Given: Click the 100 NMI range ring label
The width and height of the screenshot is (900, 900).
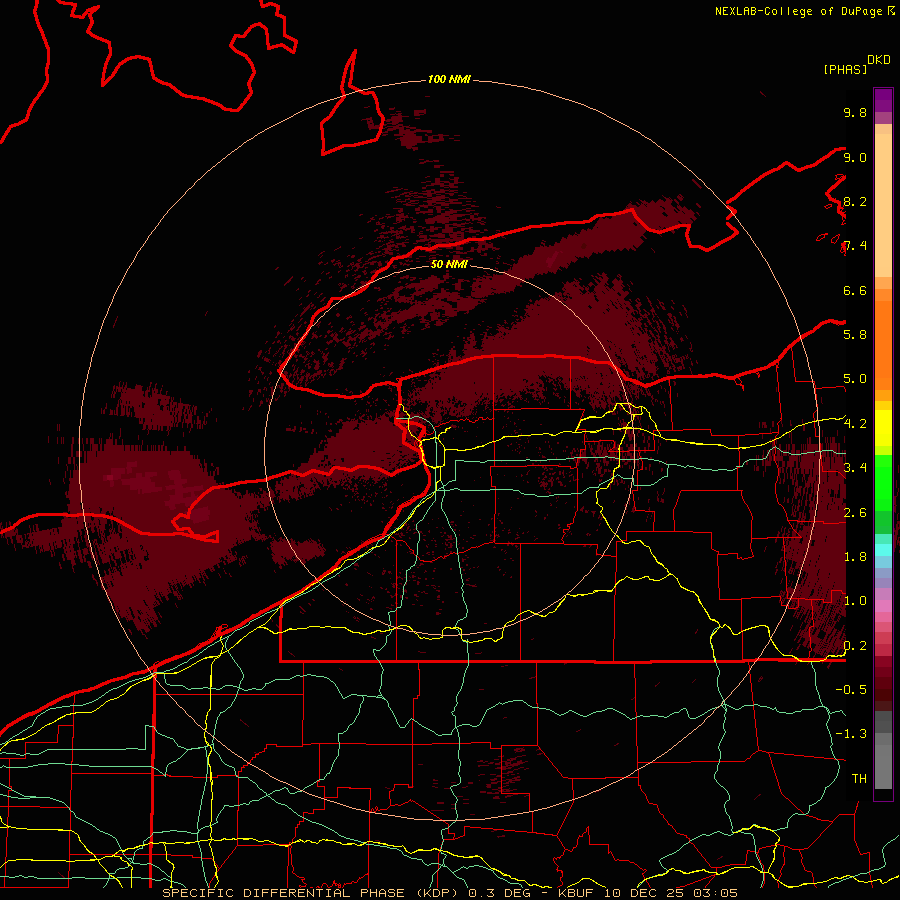Looking at the screenshot, I should click(449, 79).
